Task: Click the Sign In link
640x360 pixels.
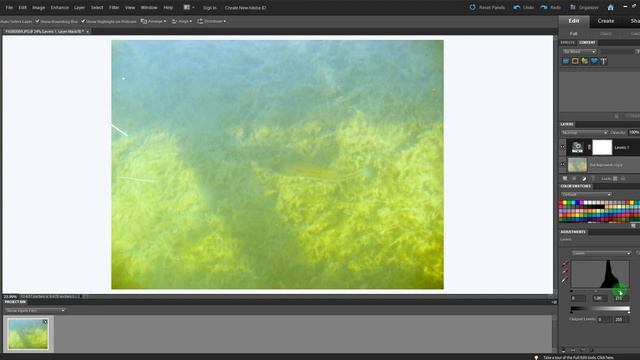Action: (x=210, y=8)
